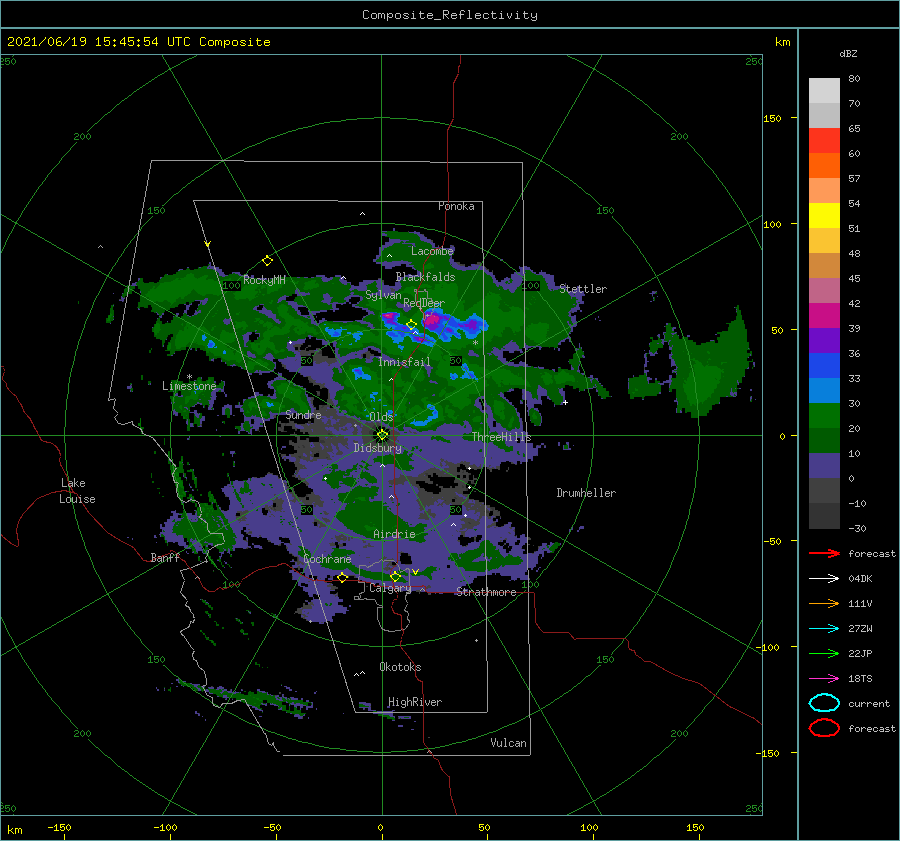Click the RockyMH label
The height and width of the screenshot is (841, 900).
[x=264, y=280]
